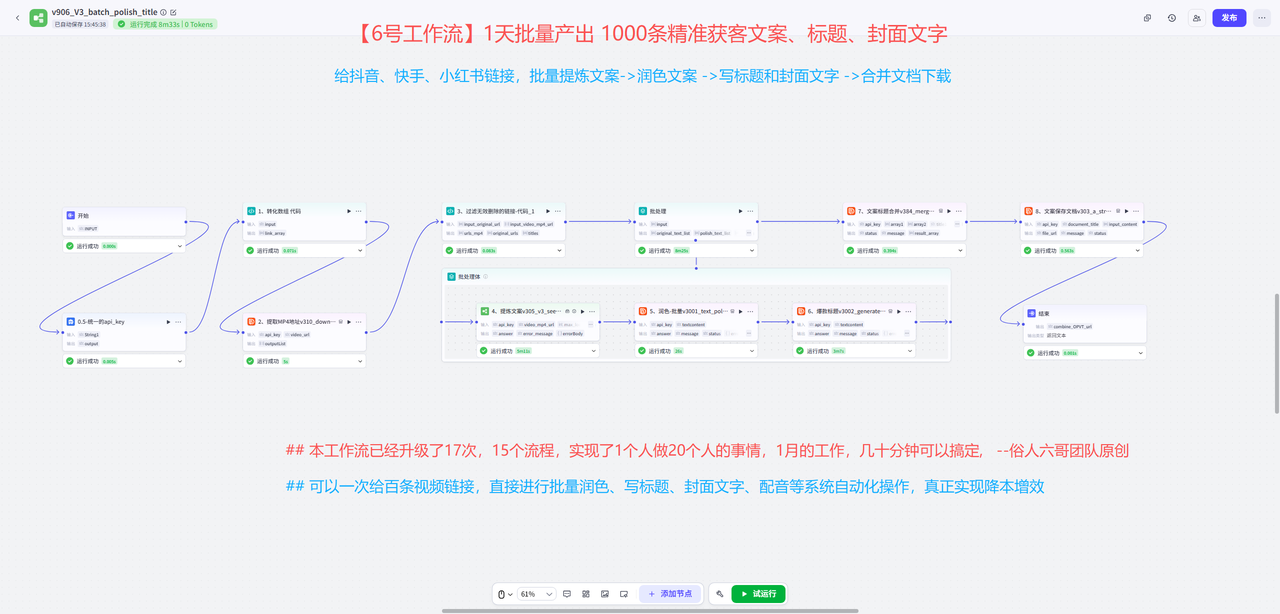Auto-arrange nodes with layout icon
The height and width of the screenshot is (614, 1280).
586,594
